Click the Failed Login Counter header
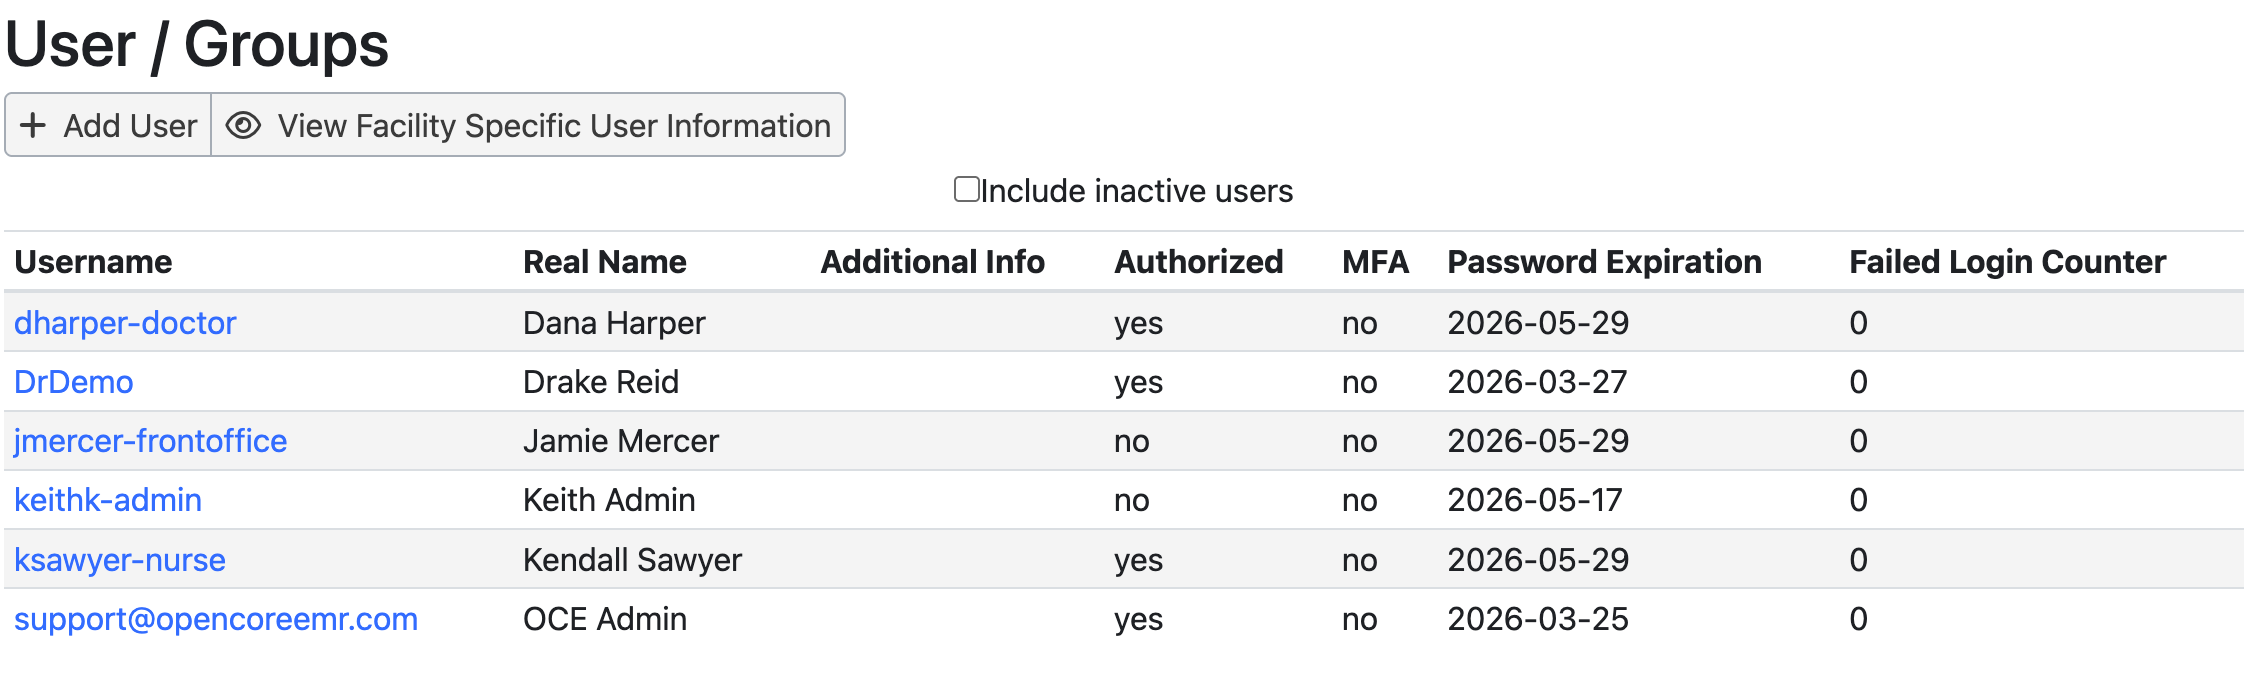The image size is (2268, 694). point(2007,262)
